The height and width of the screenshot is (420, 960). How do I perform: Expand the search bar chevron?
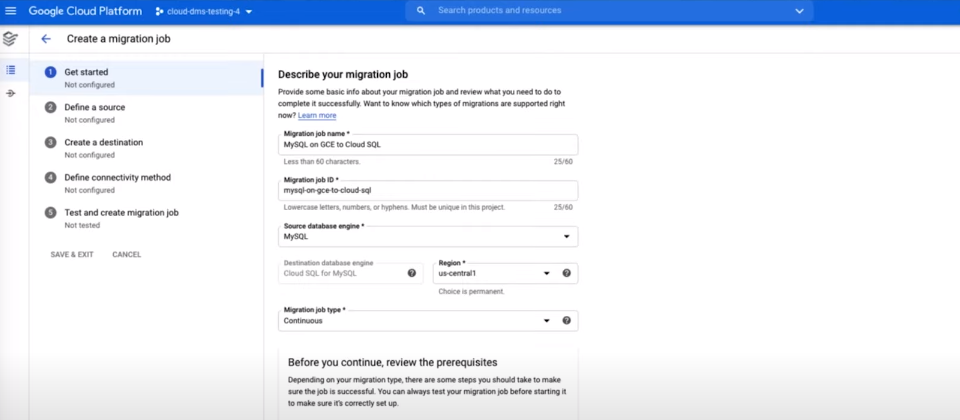pos(799,11)
